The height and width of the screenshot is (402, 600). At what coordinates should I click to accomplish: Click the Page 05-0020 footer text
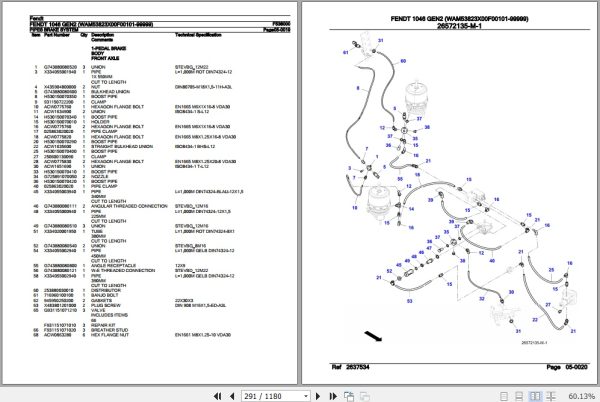[x=567, y=367]
